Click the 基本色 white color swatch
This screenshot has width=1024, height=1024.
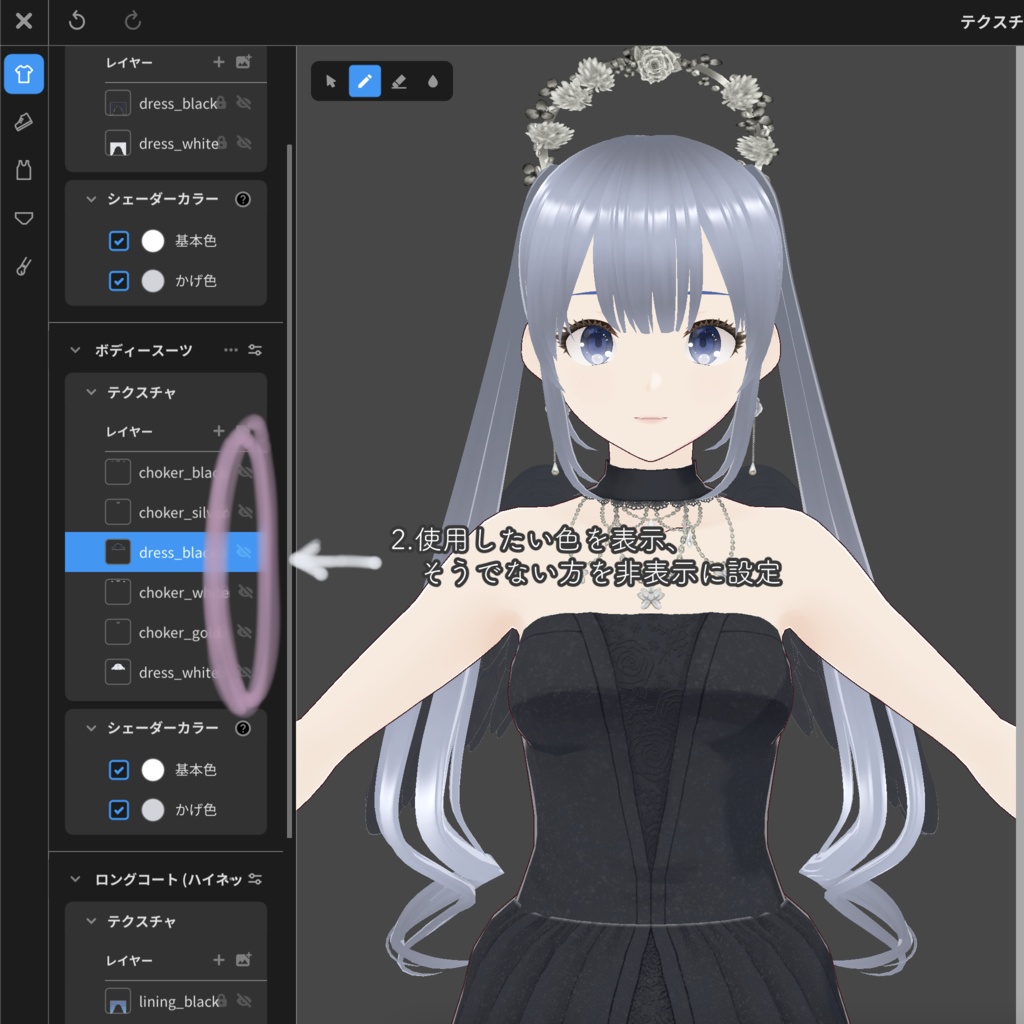(151, 770)
